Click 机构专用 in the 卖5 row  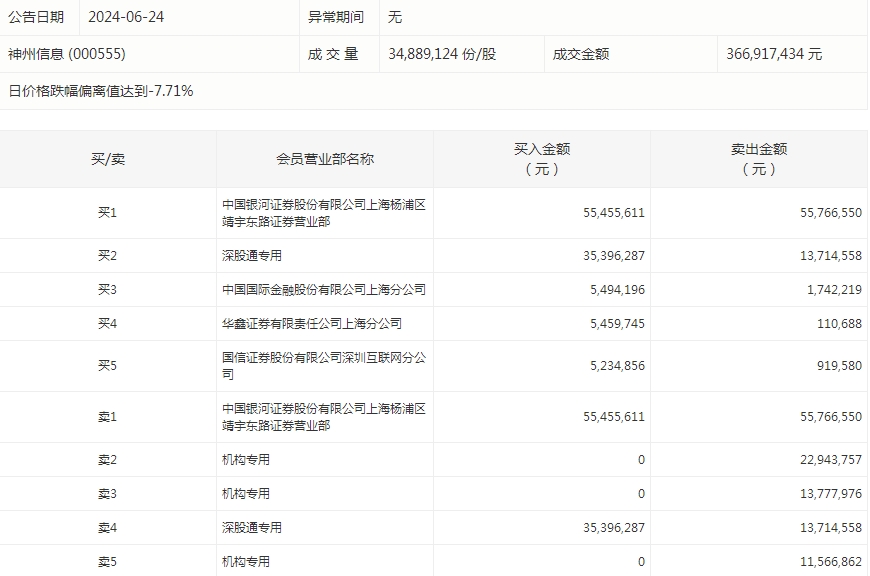[246, 562]
